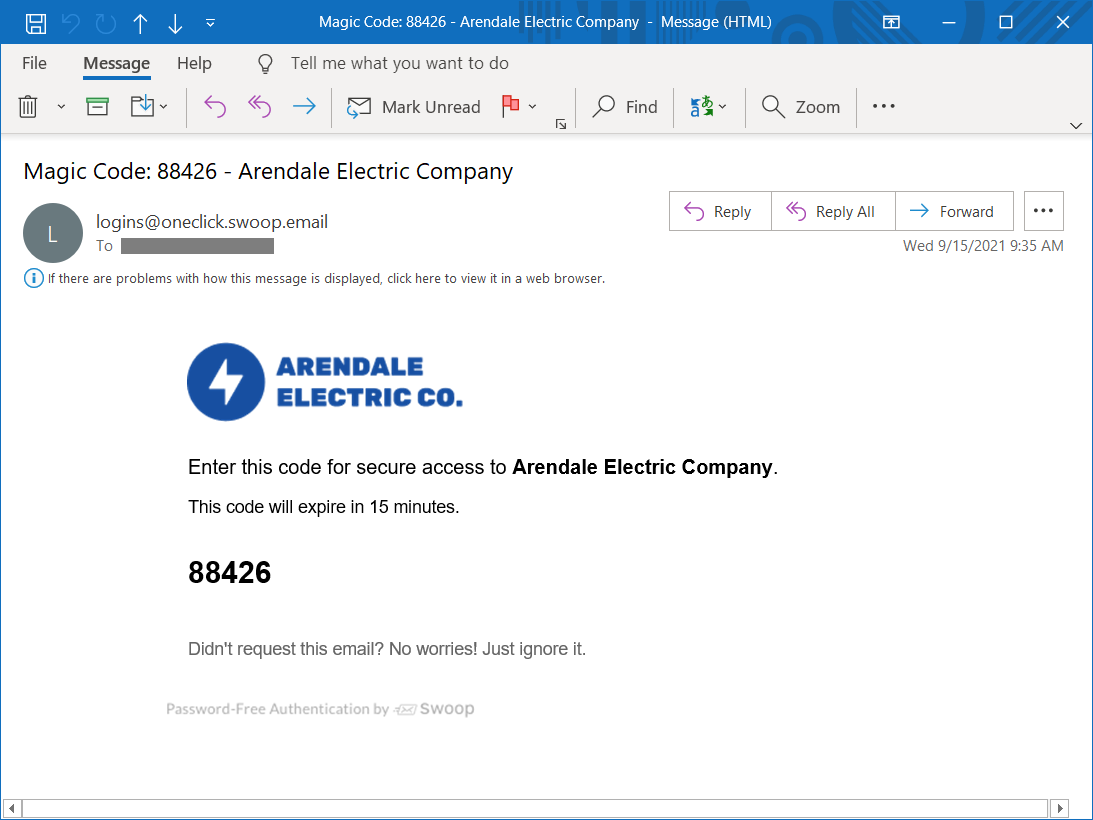Viewport: 1093px width, 820px height.
Task: Open Ribbon Display Options in title bar
Action: tap(891, 22)
